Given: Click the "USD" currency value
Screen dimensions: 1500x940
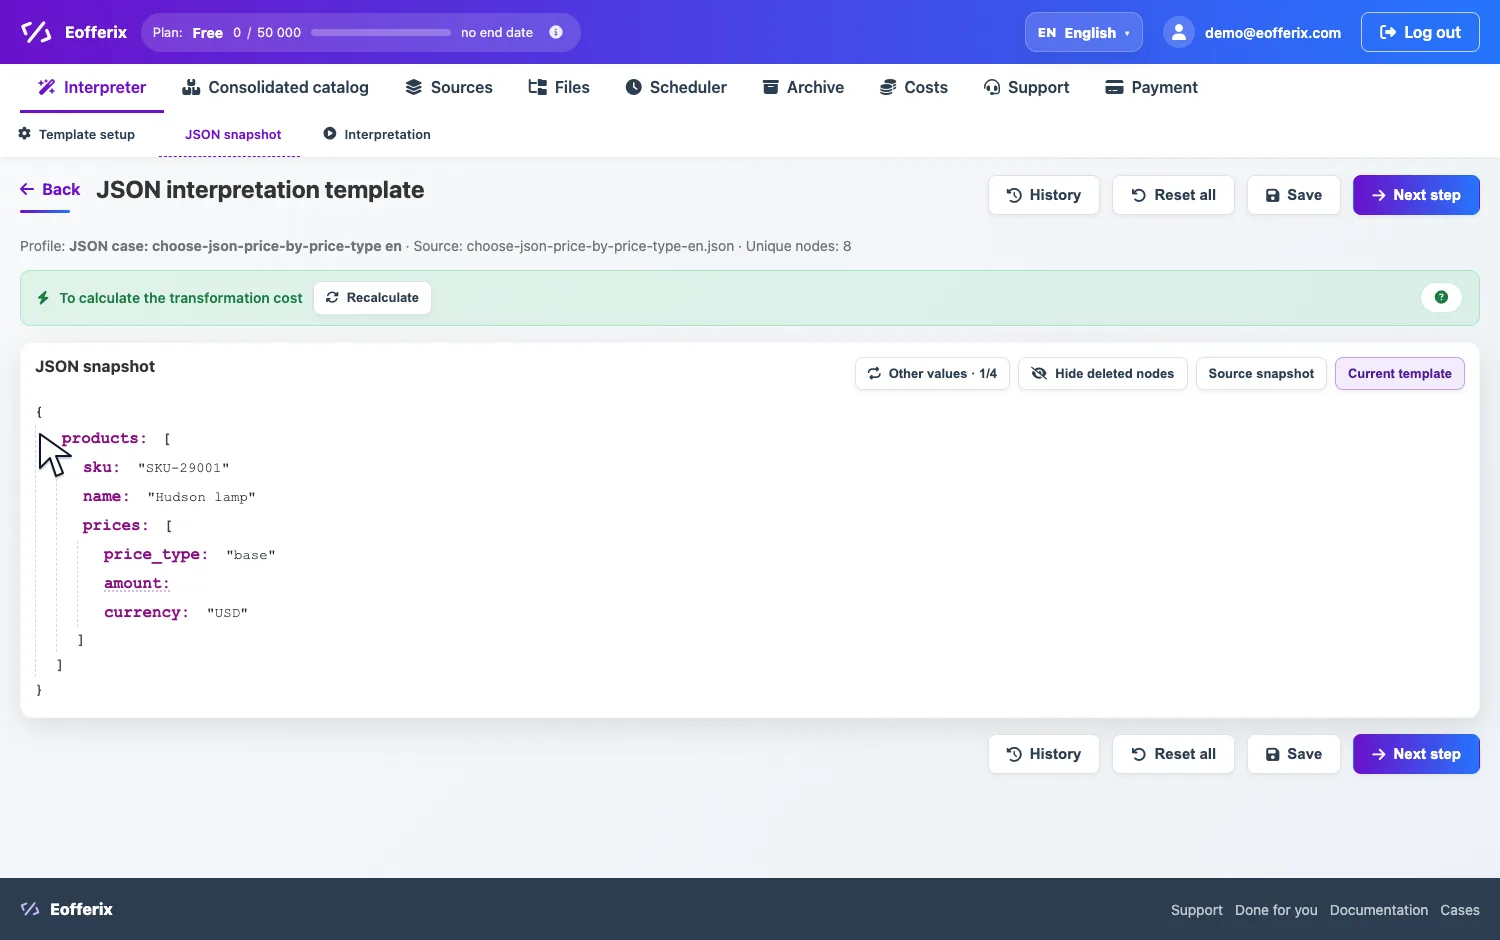Looking at the screenshot, I should (x=227, y=613).
